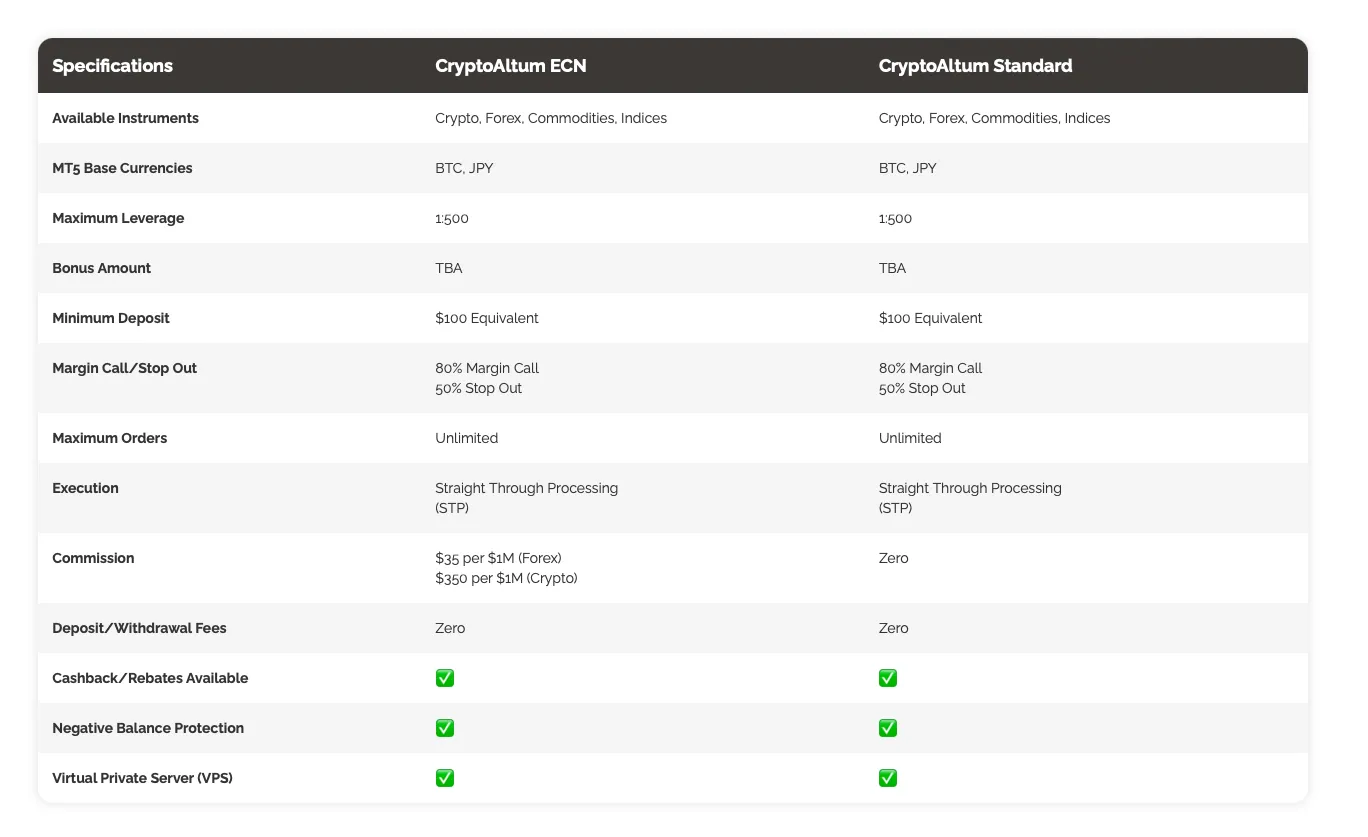This screenshot has width=1368, height=837.
Task: Click ECN Virtual Private Server checkmark
Action: 445,778
